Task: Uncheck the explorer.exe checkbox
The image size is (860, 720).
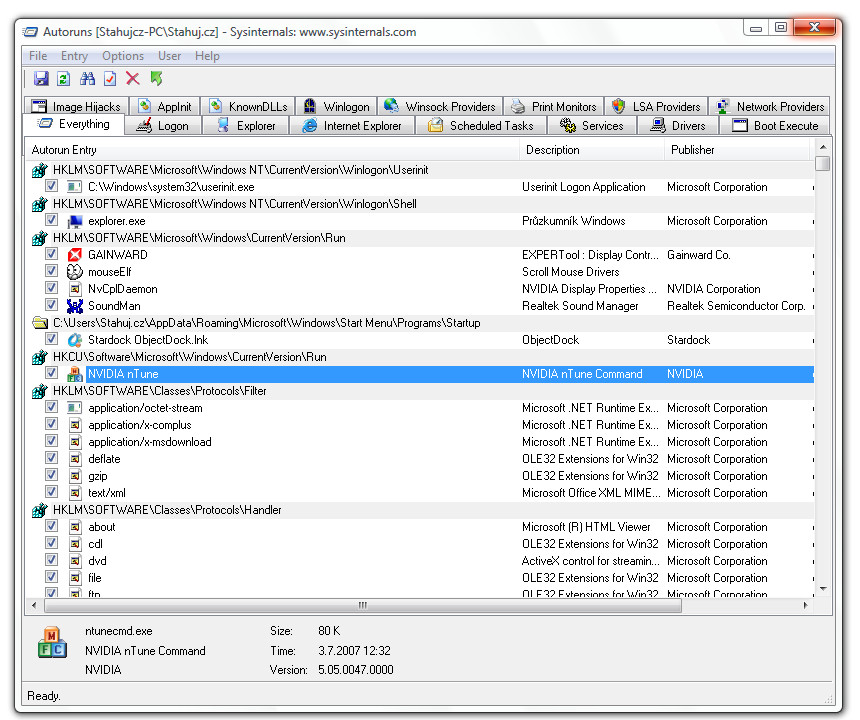Action: tap(52, 220)
